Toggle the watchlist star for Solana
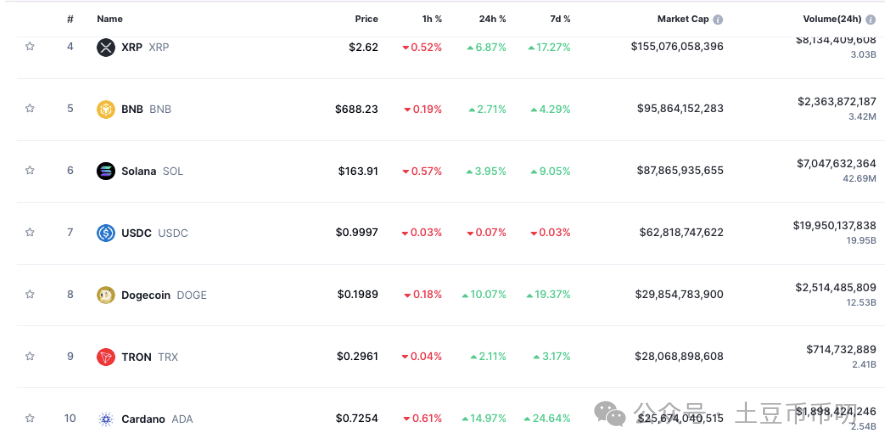 pos(30,171)
